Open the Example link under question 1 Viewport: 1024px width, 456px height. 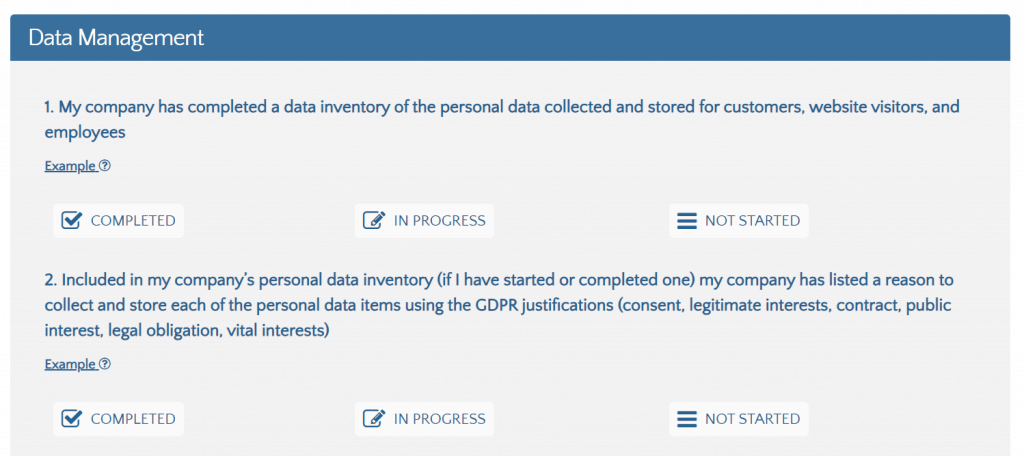71,166
